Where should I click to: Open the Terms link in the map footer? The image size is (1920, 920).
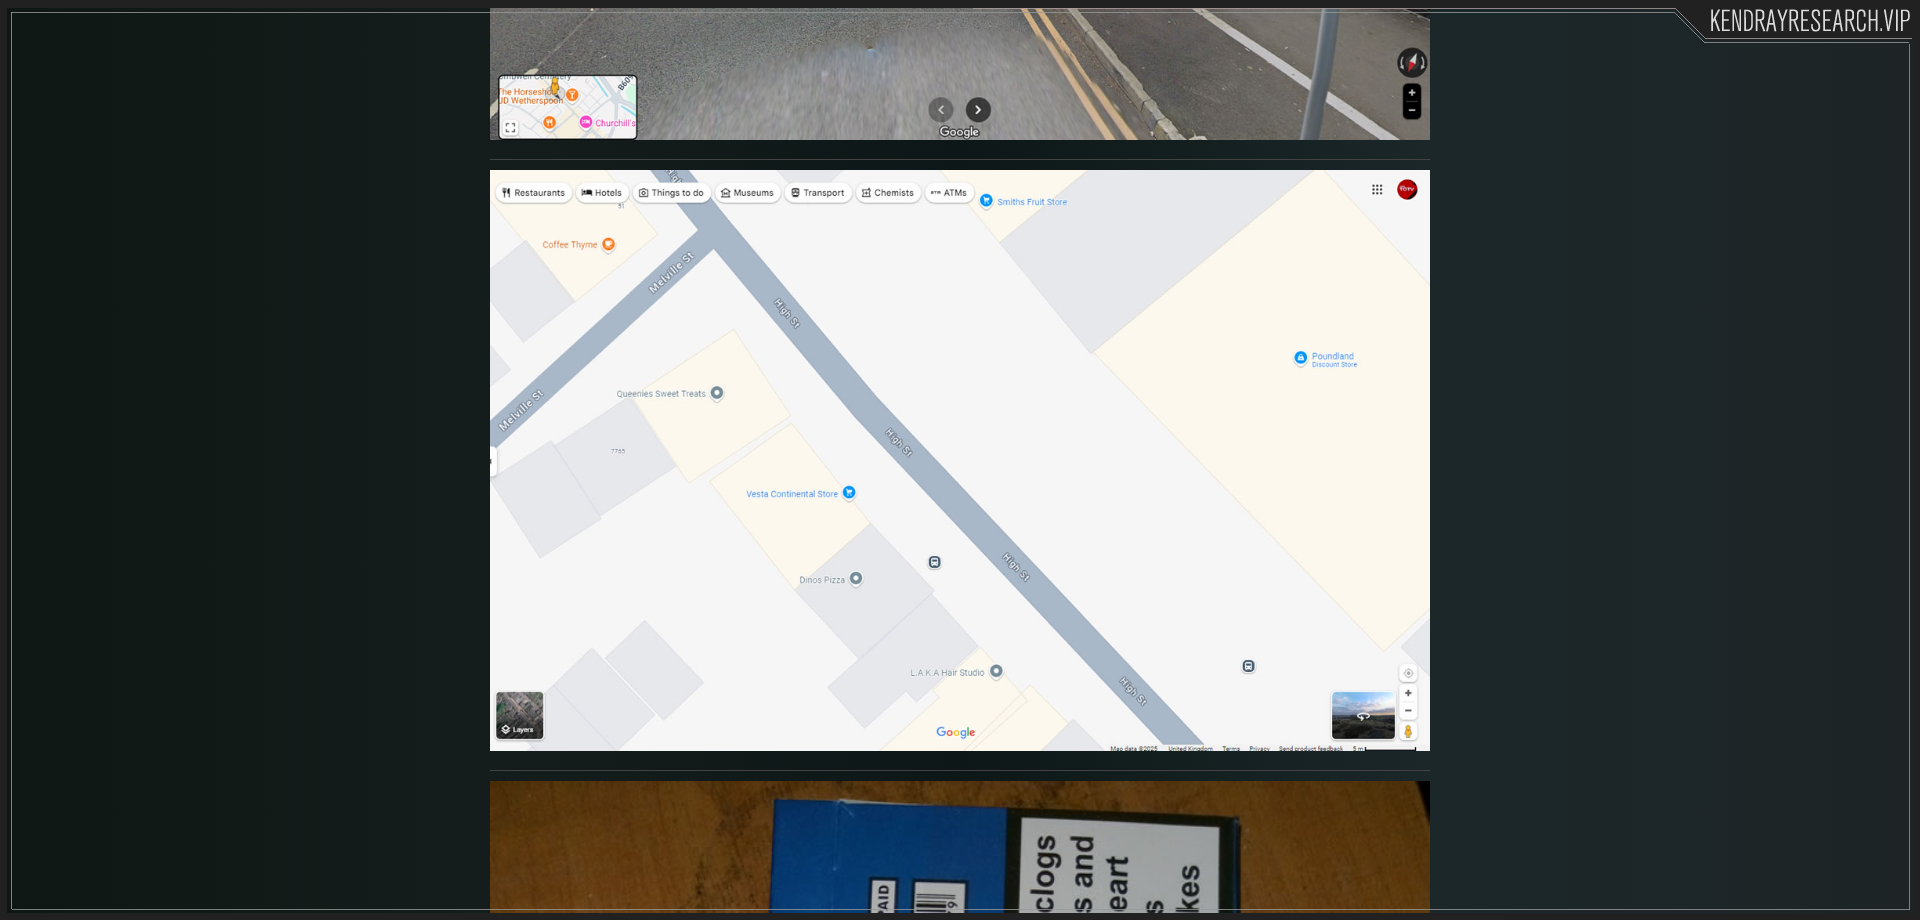pos(1231,748)
